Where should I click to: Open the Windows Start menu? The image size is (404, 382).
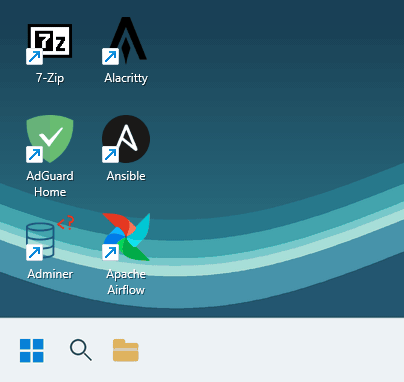(32, 350)
